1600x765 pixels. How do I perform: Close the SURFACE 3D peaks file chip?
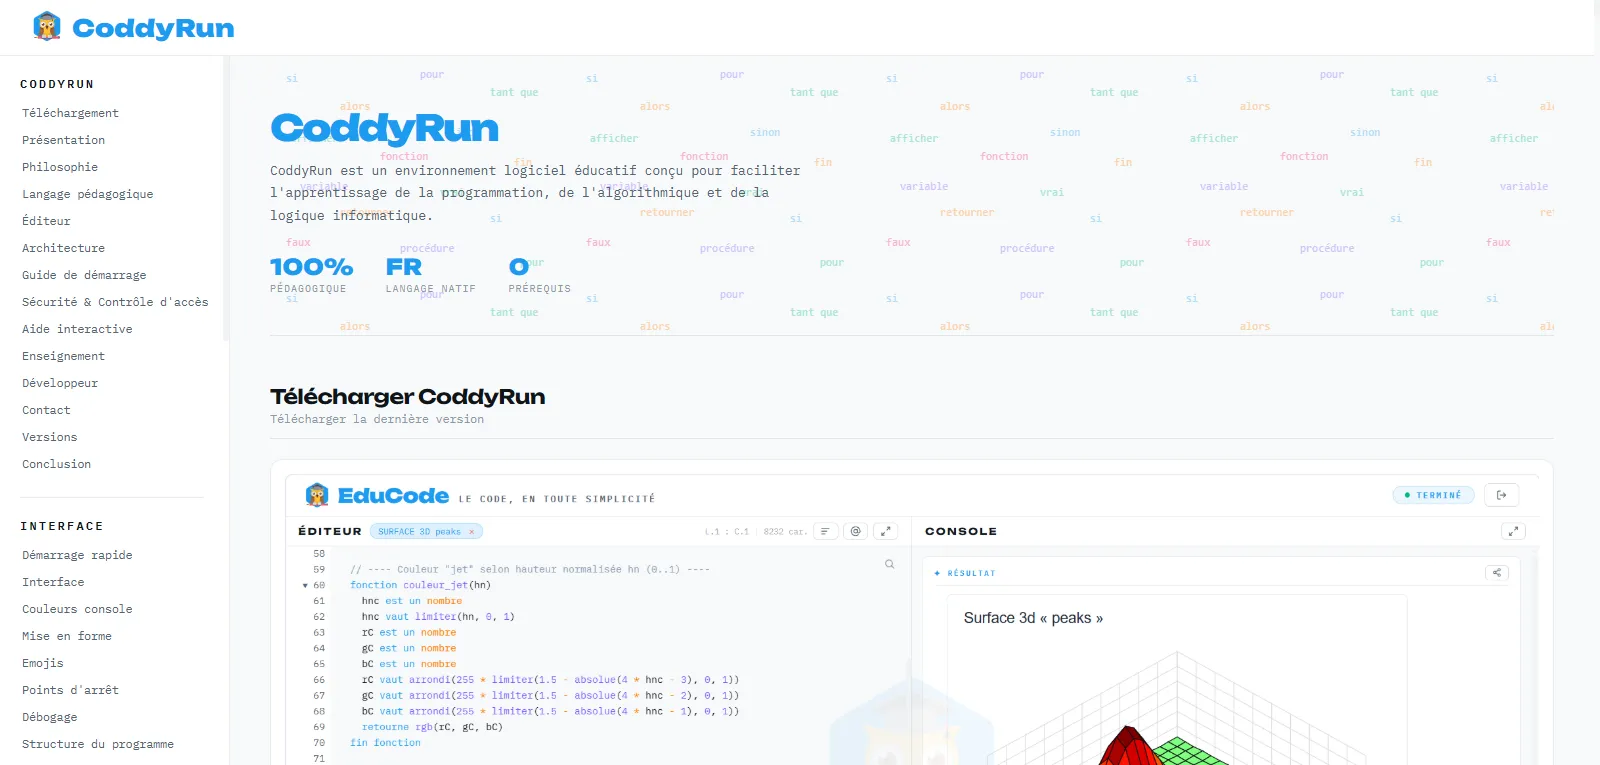472,532
